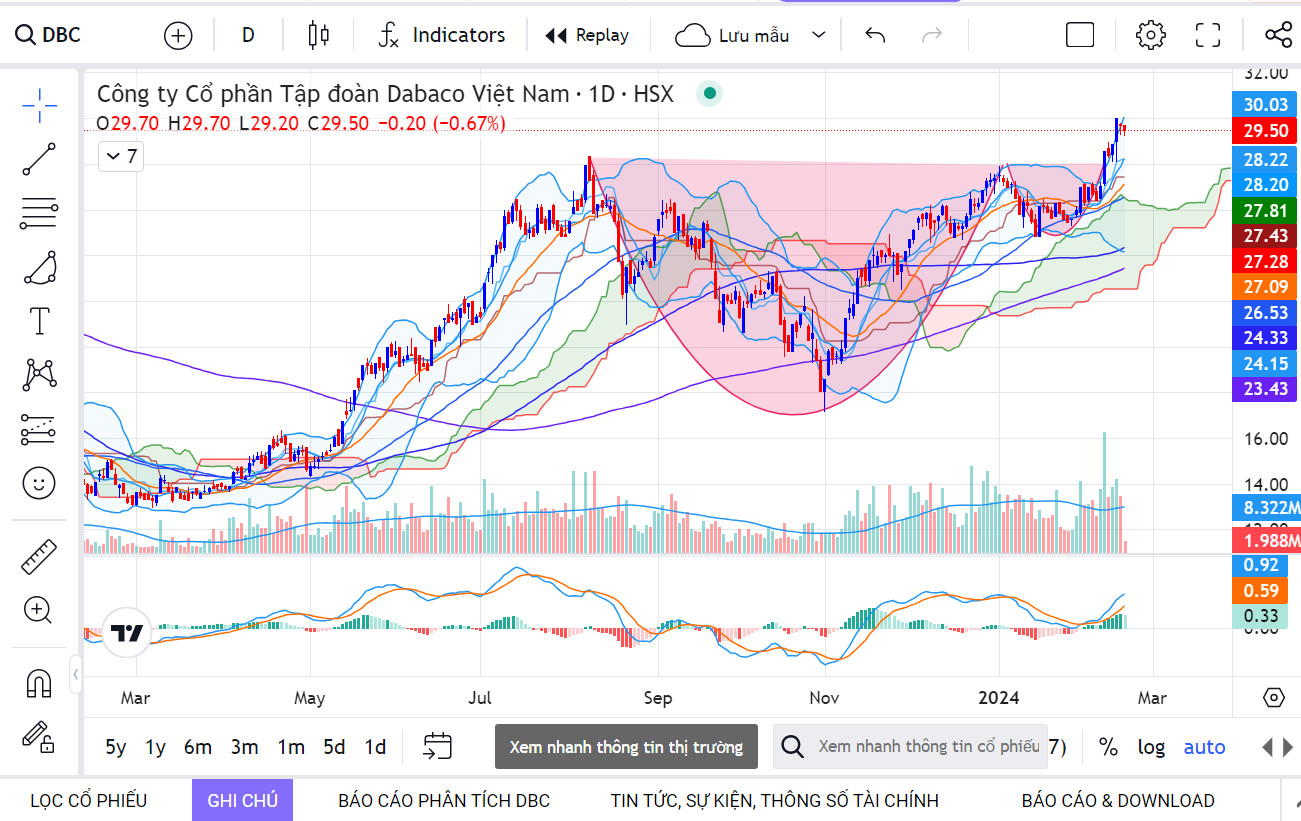Image resolution: width=1301 pixels, height=821 pixels.
Task: Toggle lock all drawings
Action: tap(39, 737)
